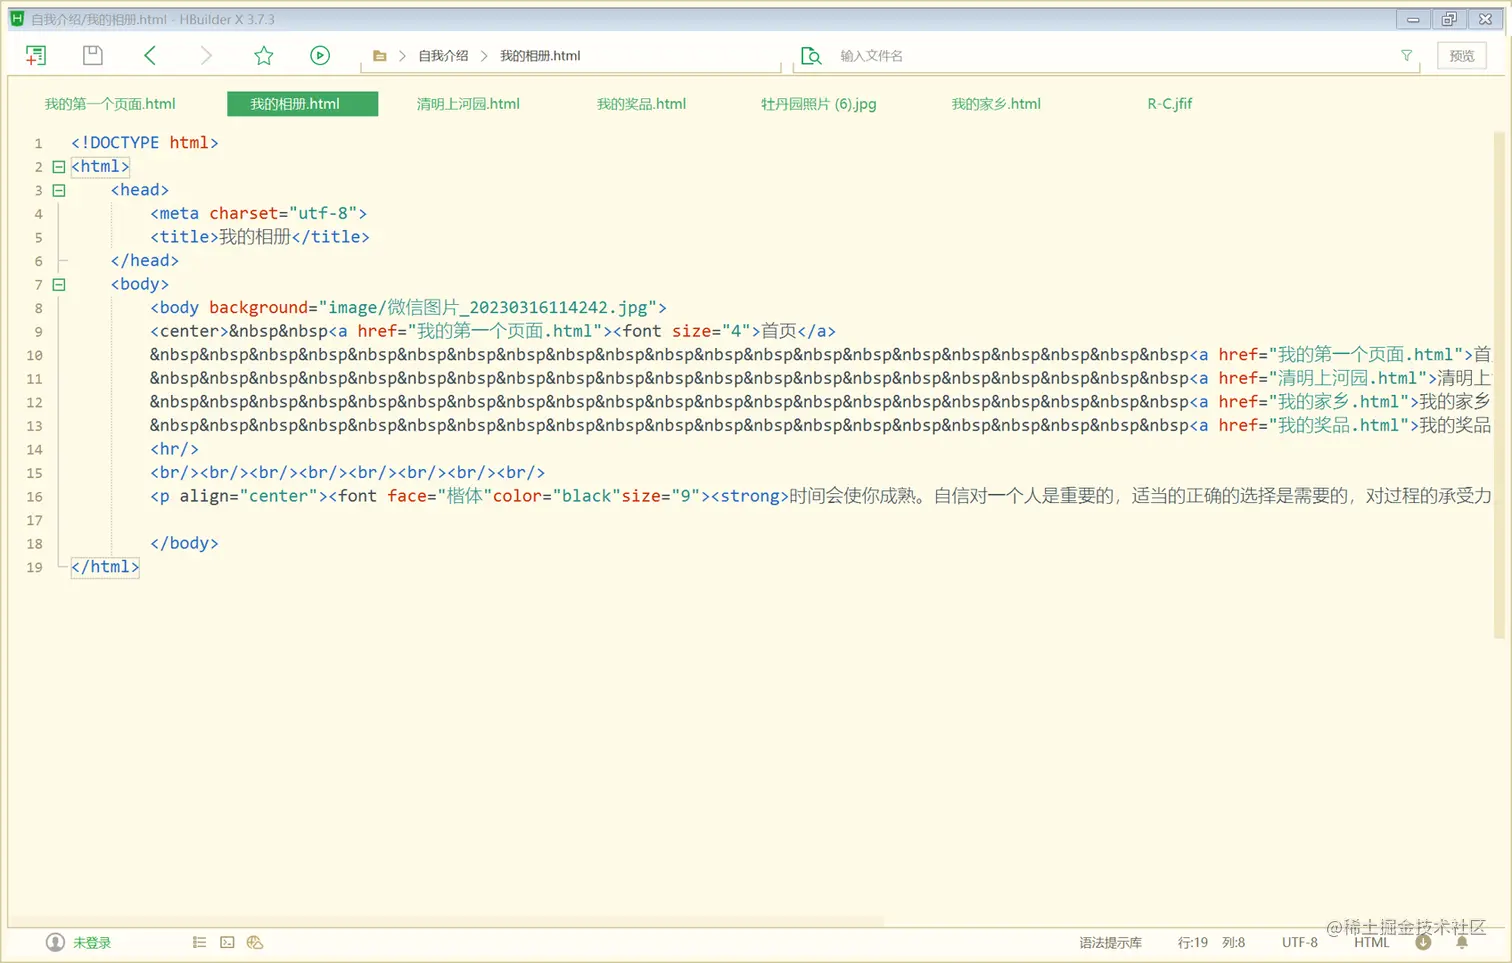The height and width of the screenshot is (963, 1512).
Task: Run the page with the play icon
Action: tap(320, 55)
